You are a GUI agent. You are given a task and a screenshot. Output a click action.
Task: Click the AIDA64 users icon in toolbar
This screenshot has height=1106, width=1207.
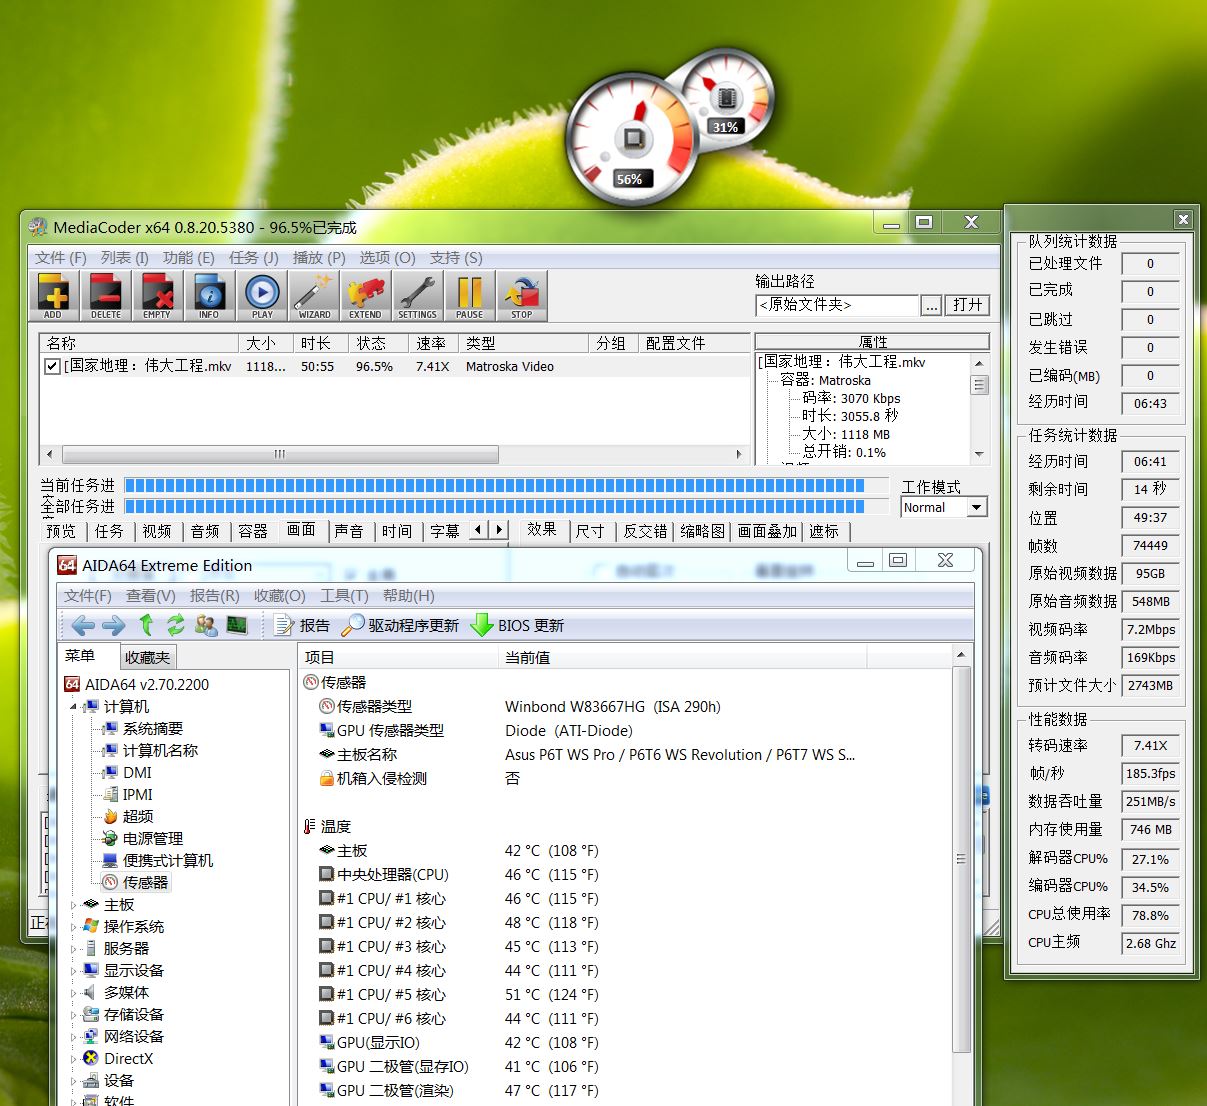(206, 626)
